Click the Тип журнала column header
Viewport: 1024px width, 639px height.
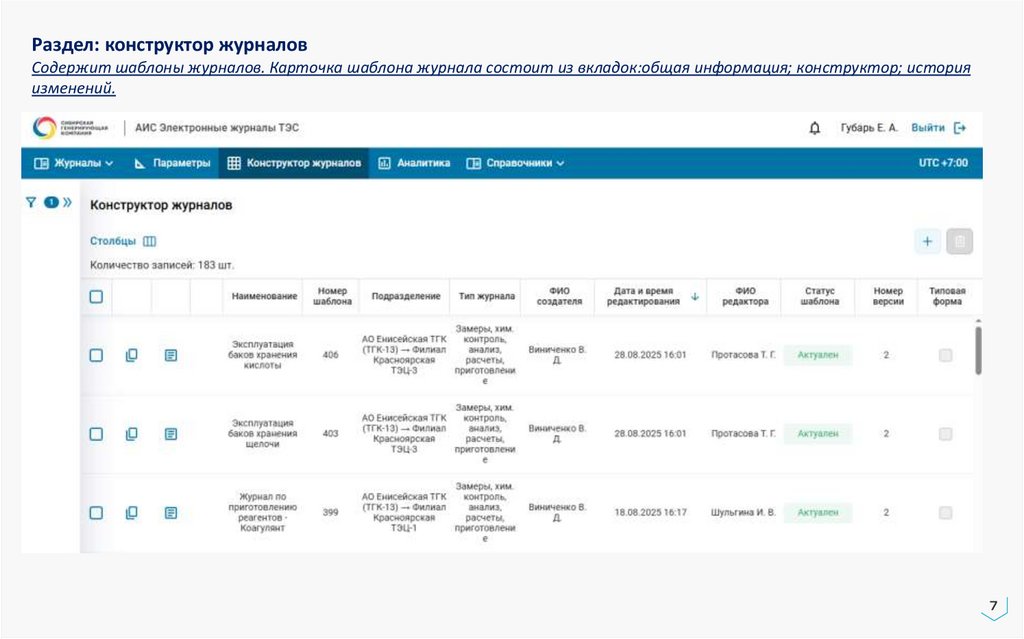click(487, 297)
